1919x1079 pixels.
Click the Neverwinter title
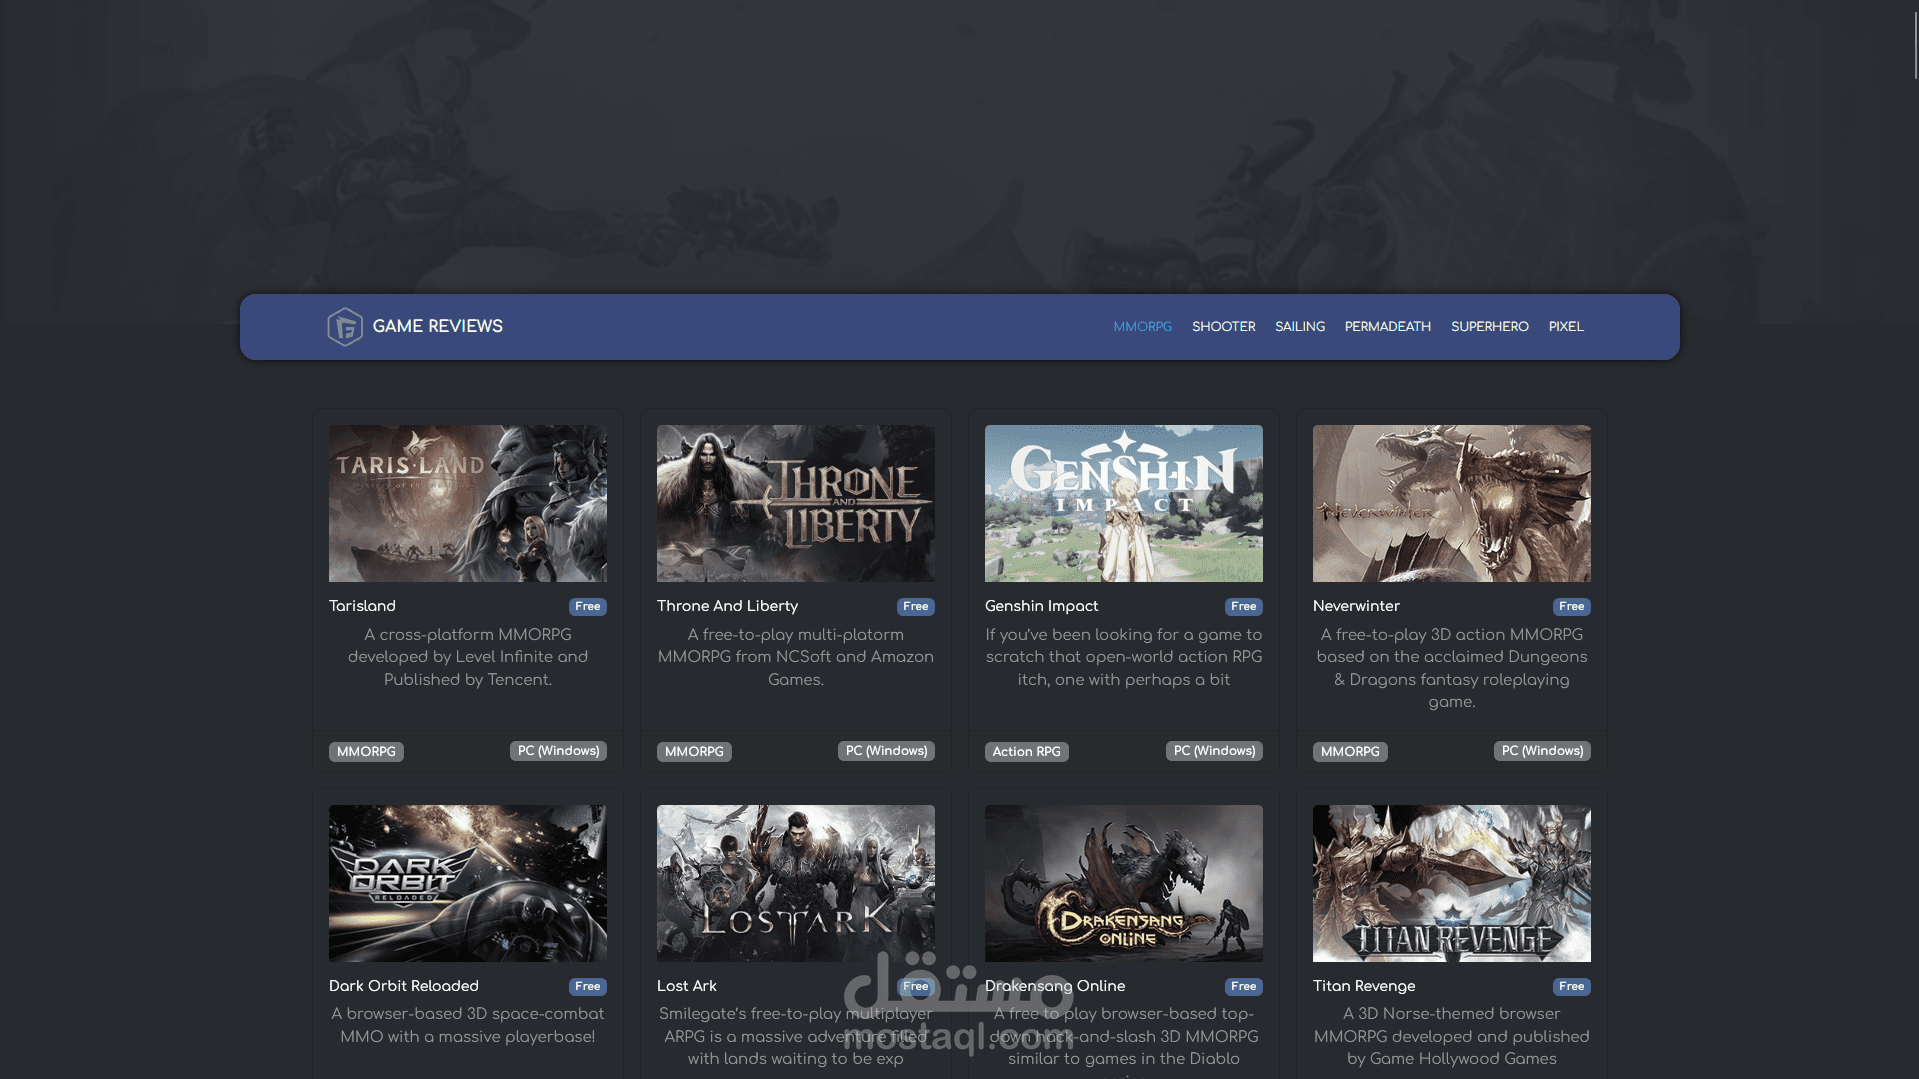click(x=1356, y=606)
